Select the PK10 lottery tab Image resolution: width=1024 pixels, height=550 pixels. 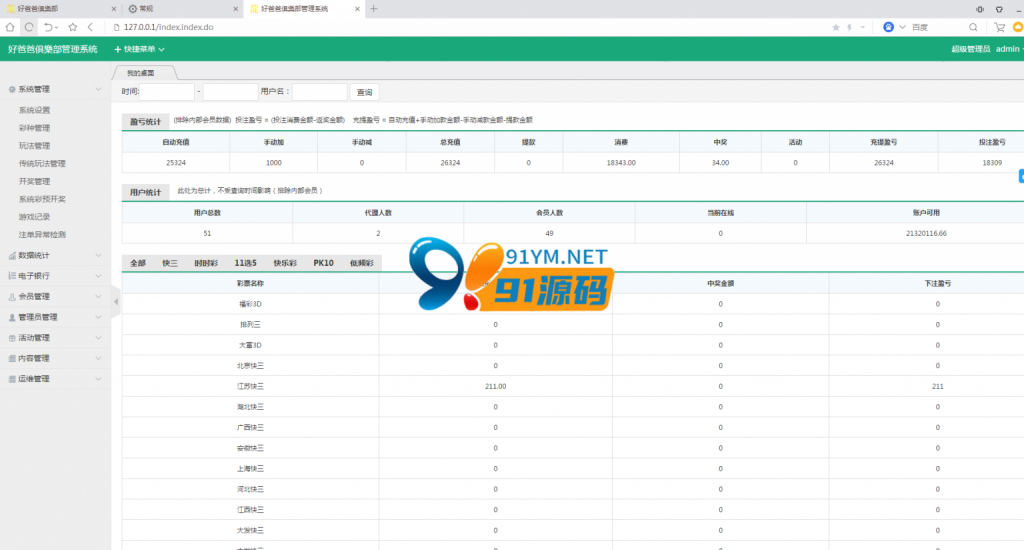tap(323, 263)
